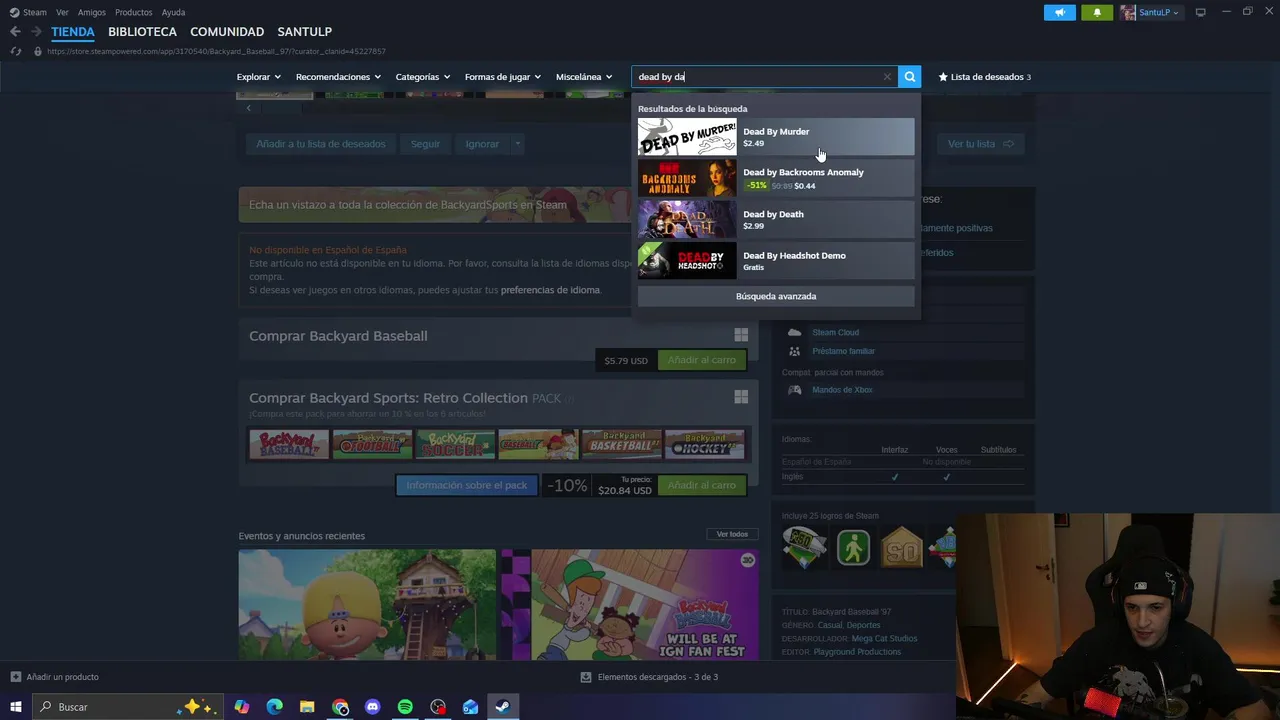1280x720 pixels.
Task: Click Backyard Basketball pack logo
Action: click(x=622, y=444)
